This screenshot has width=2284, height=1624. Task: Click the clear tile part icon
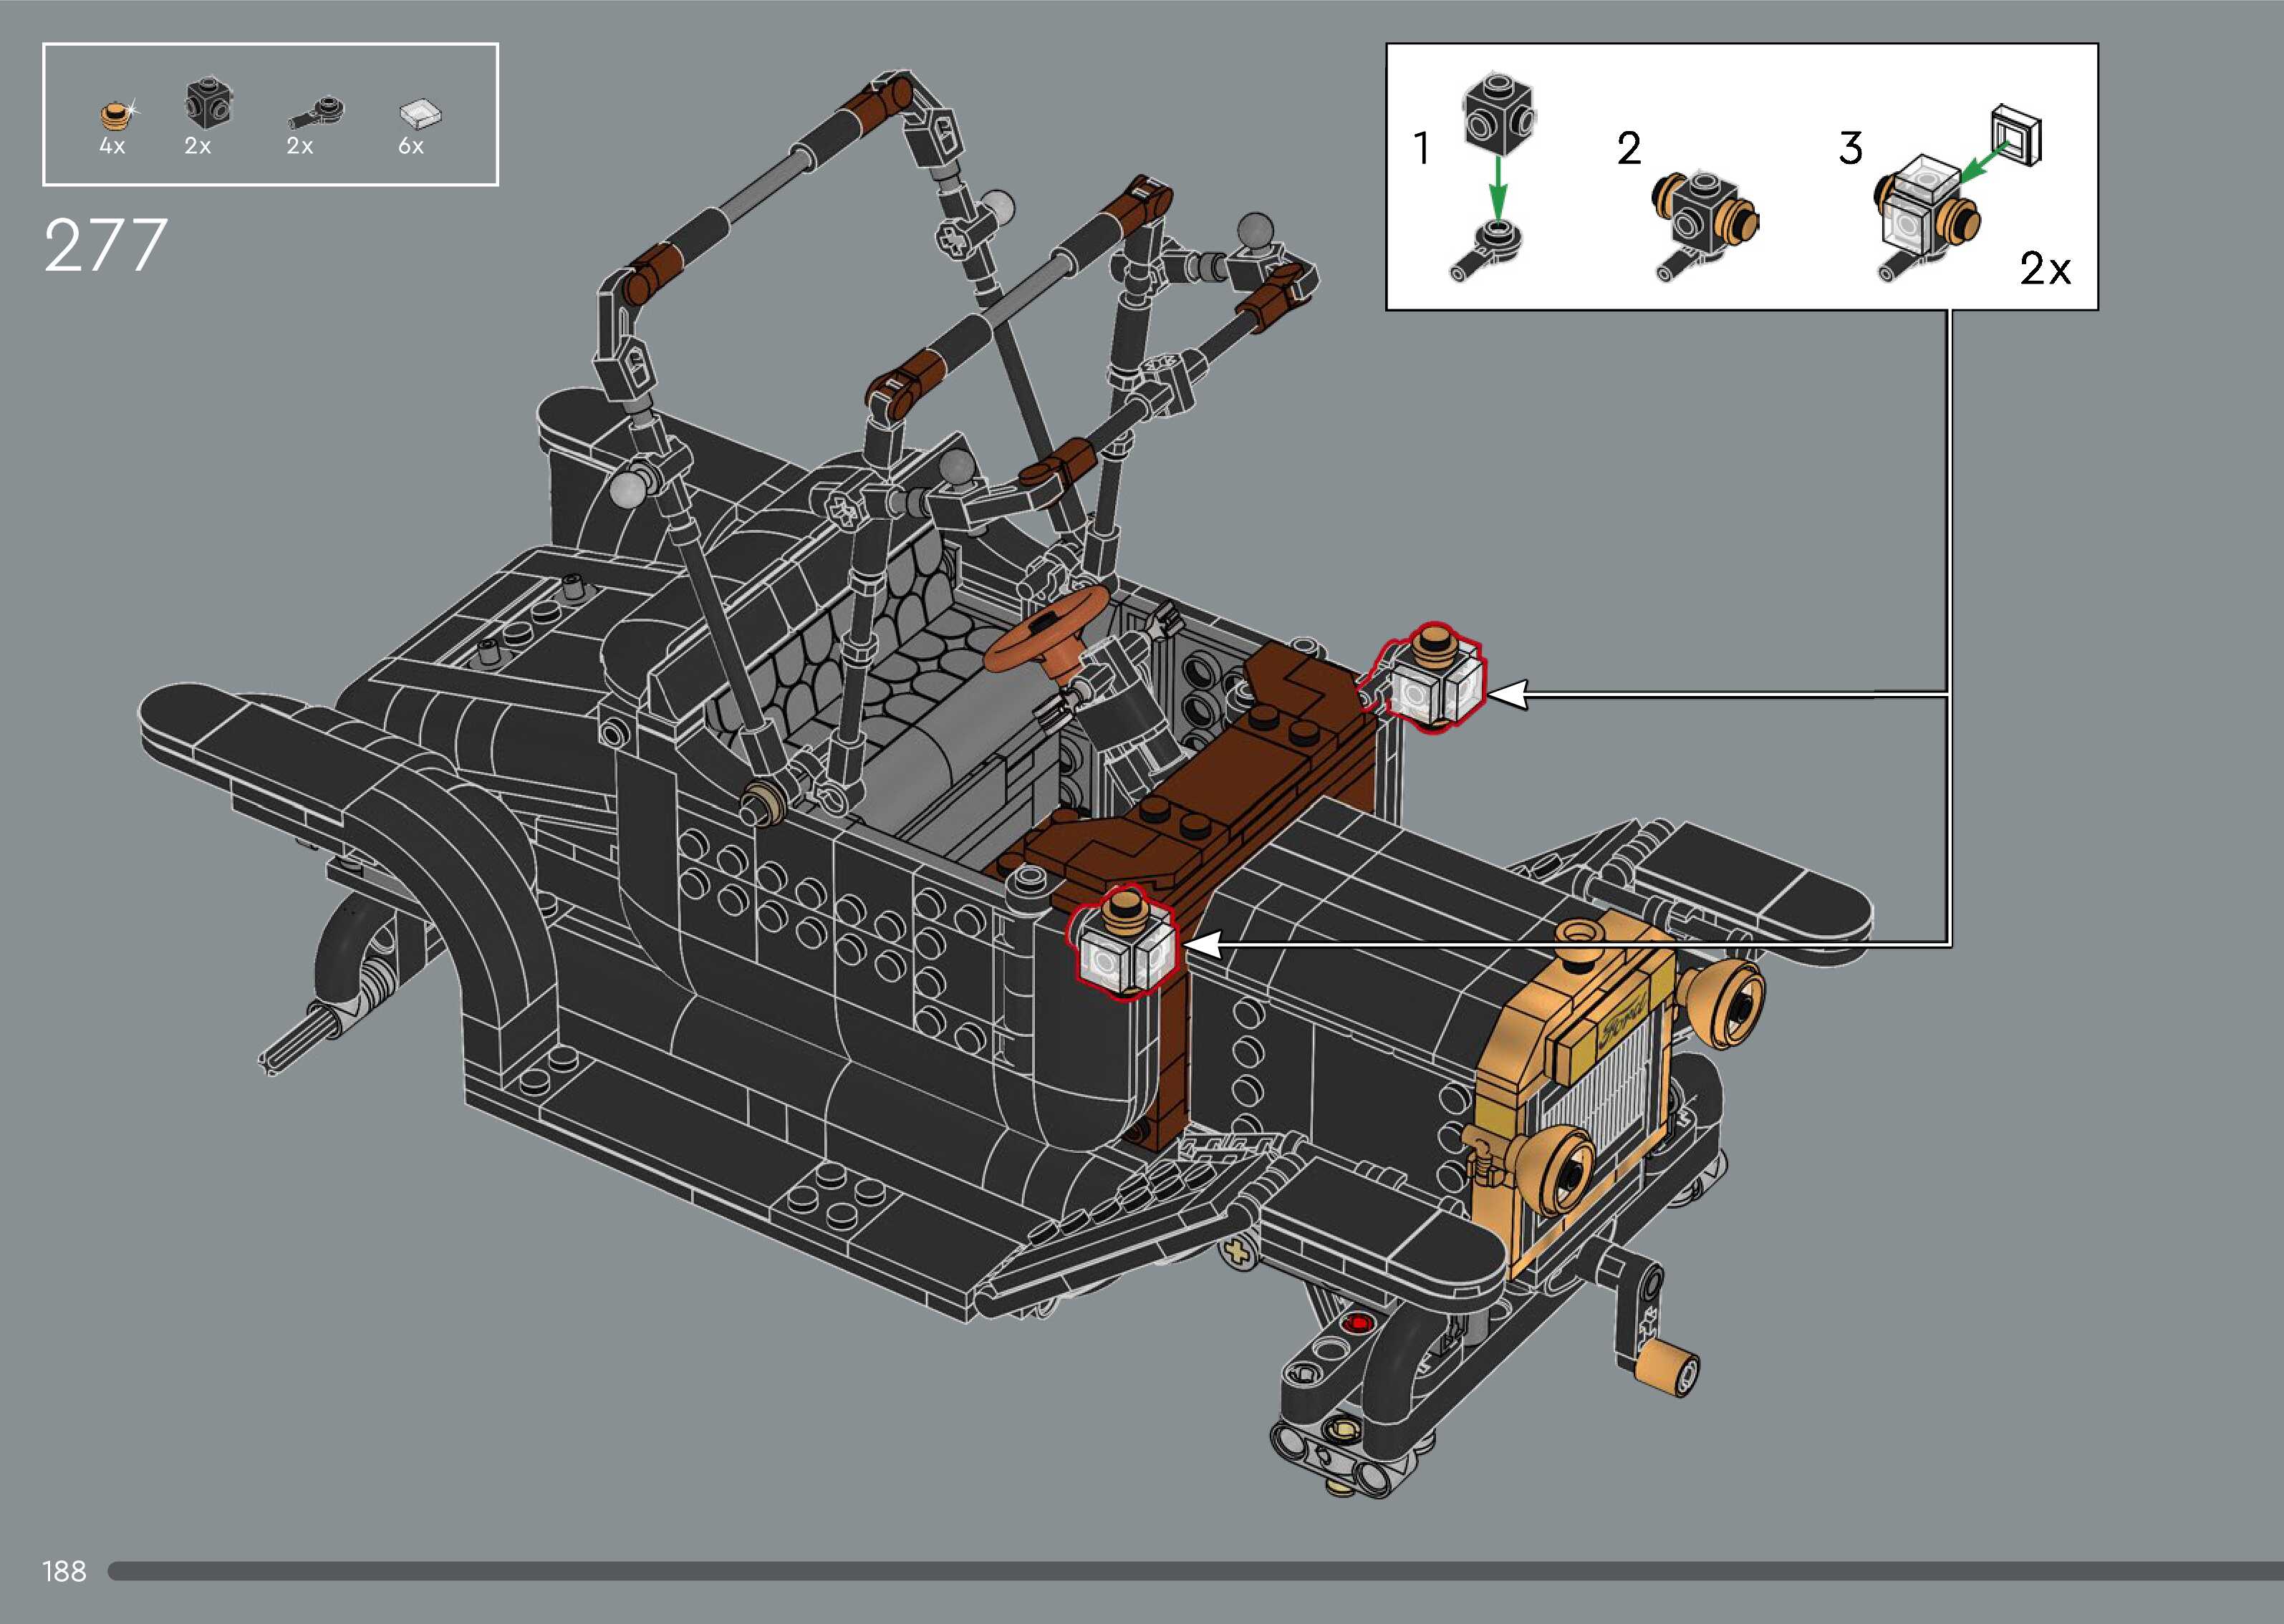tap(420, 113)
